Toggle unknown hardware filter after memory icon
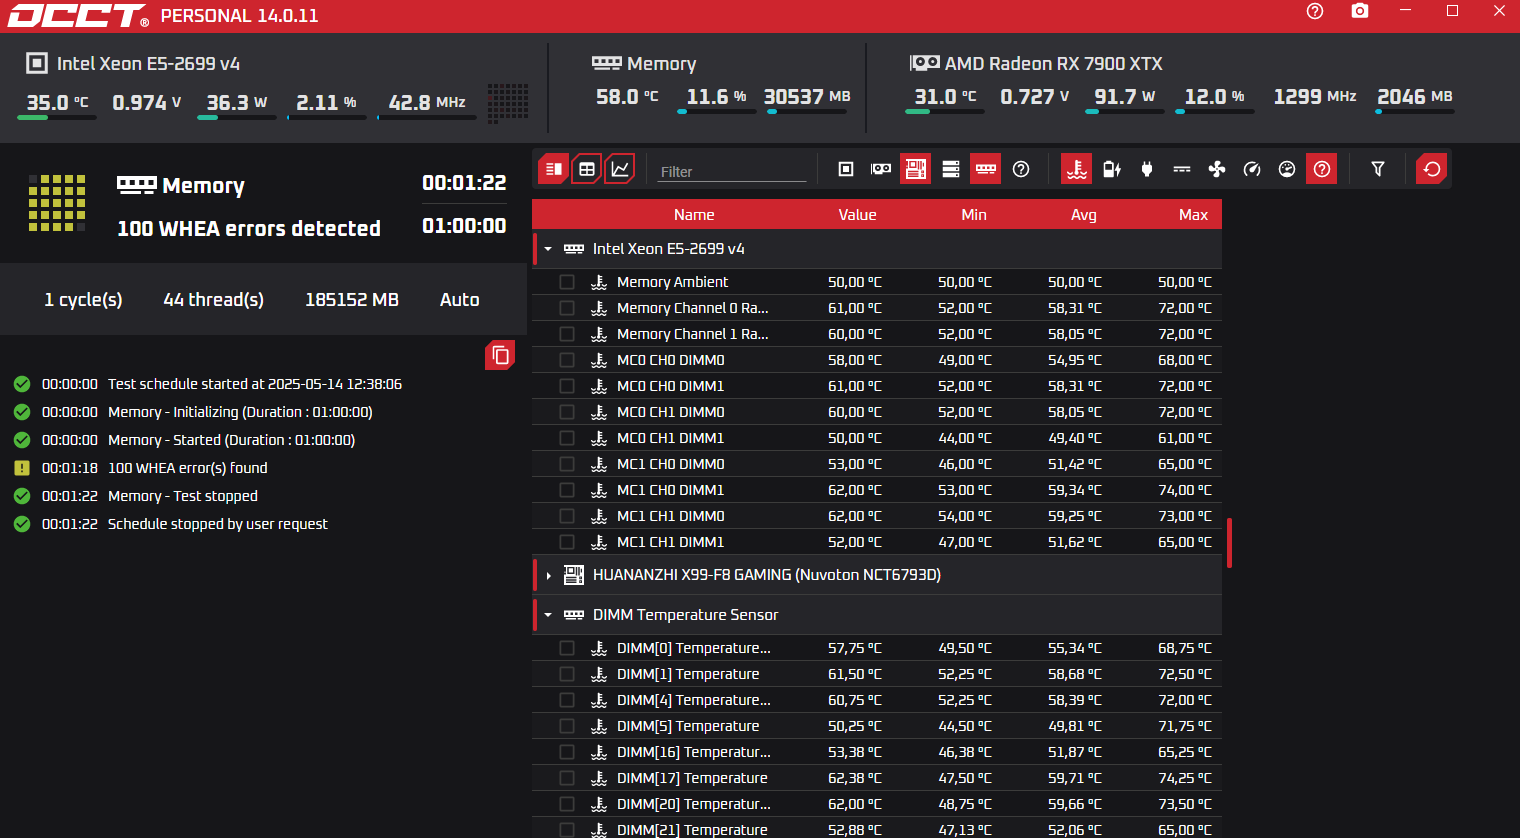The height and width of the screenshot is (838, 1520). pyautogui.click(x=1021, y=169)
